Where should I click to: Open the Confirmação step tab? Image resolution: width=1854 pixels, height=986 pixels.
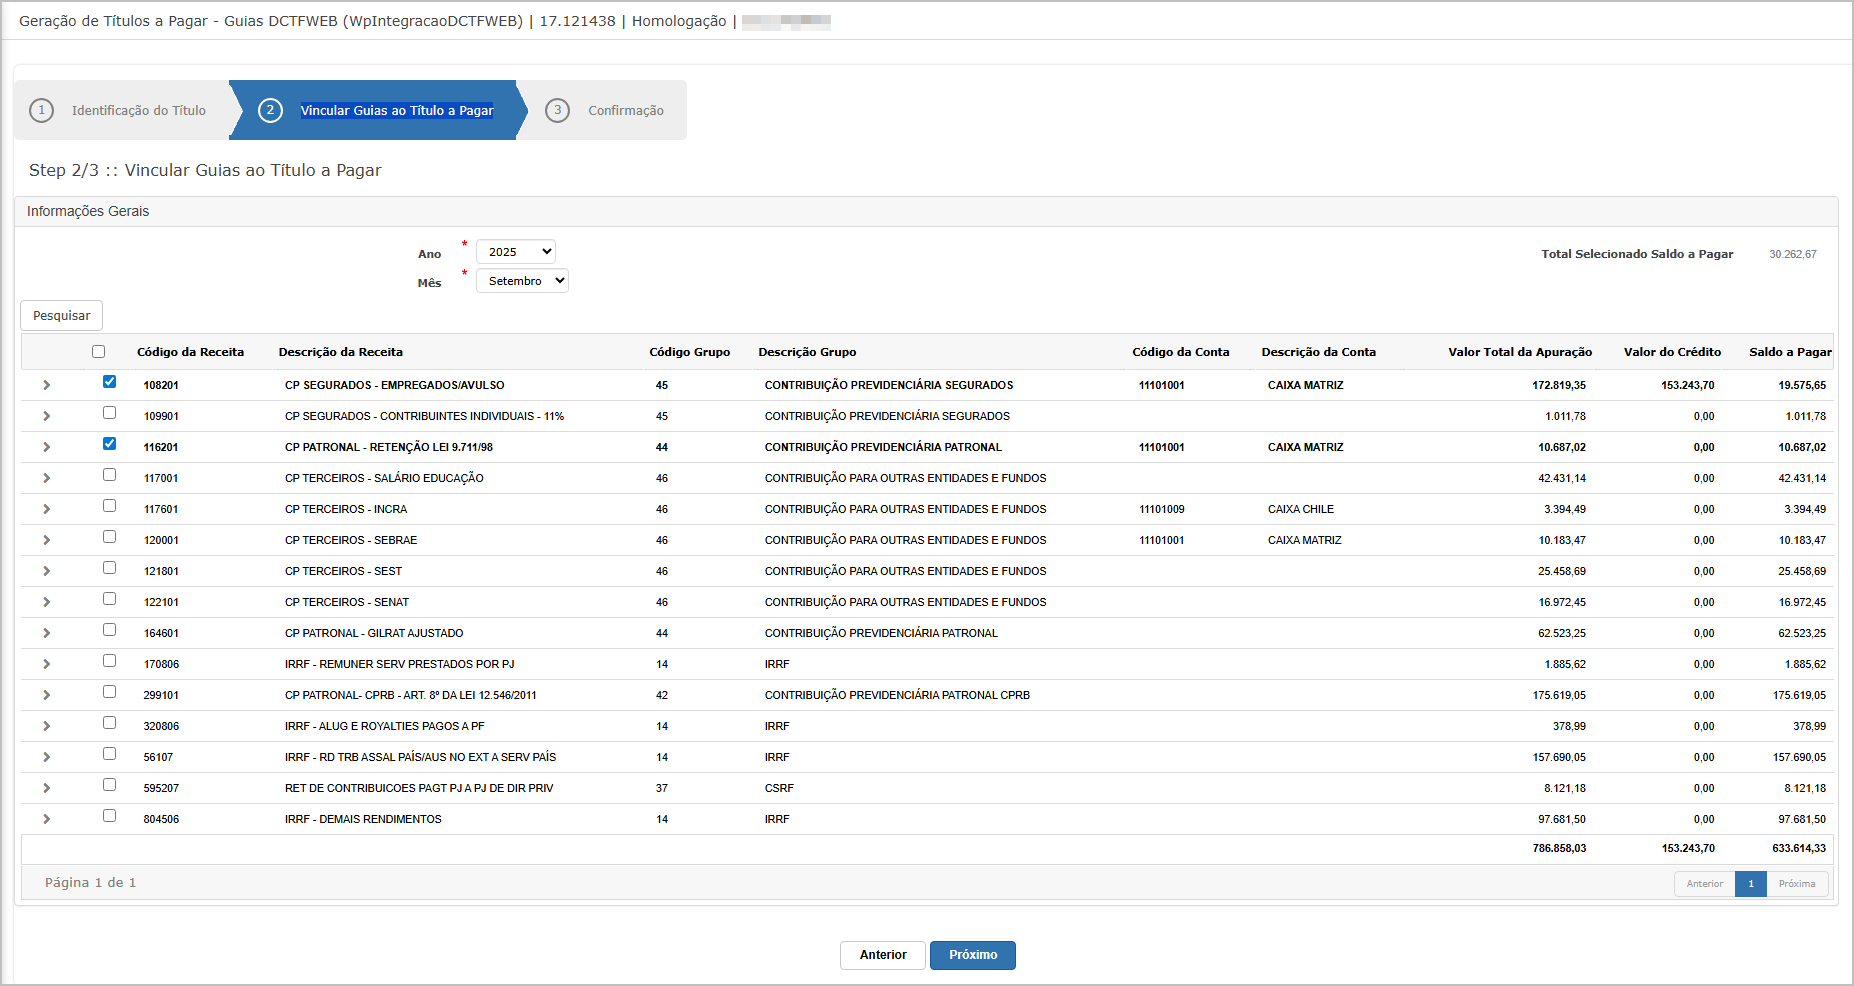point(625,111)
